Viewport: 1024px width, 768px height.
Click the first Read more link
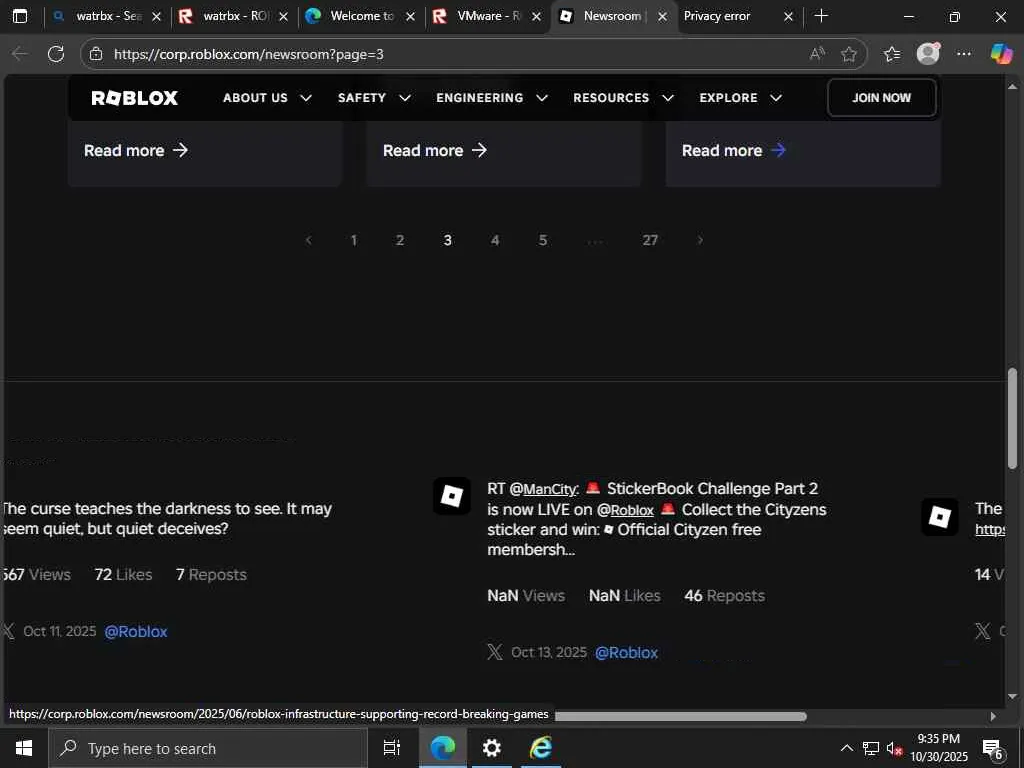point(136,150)
